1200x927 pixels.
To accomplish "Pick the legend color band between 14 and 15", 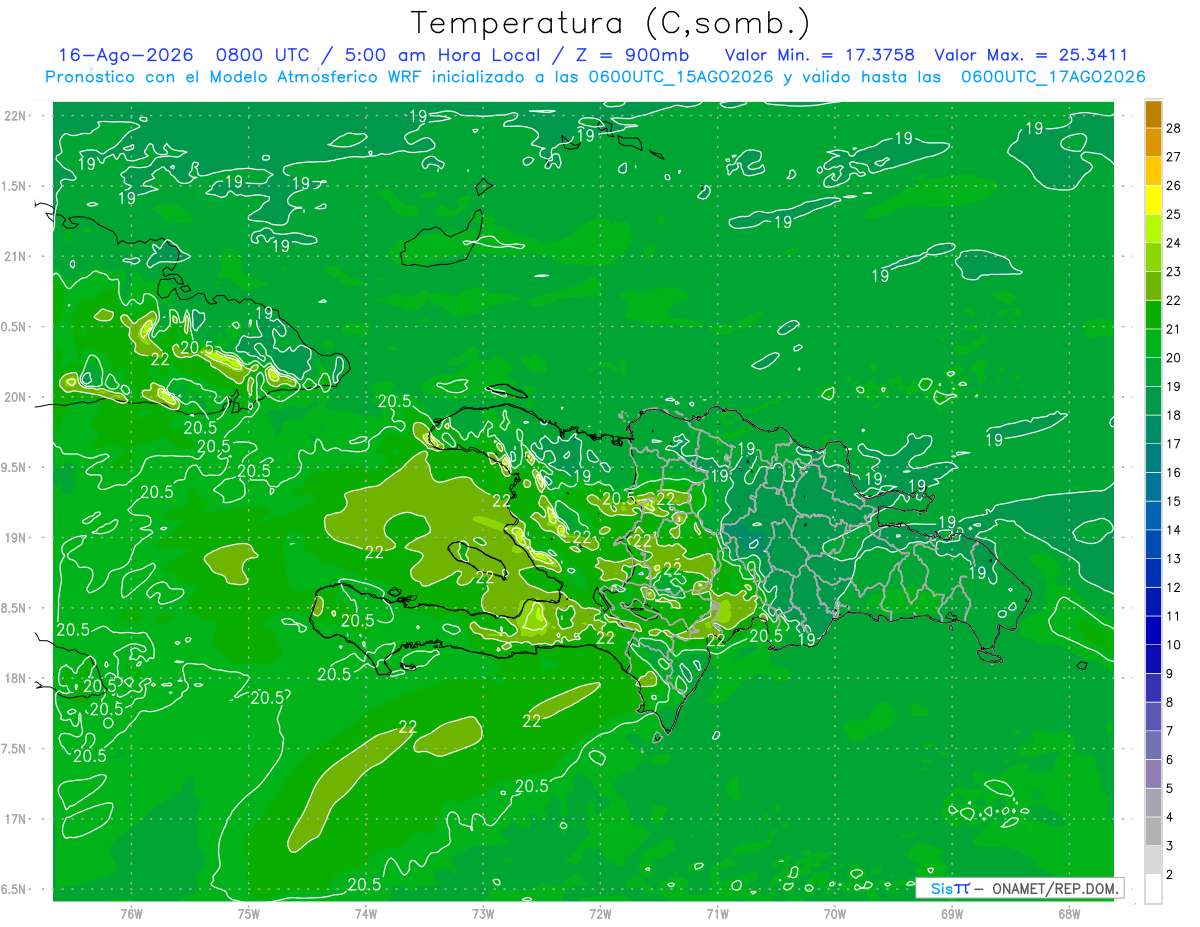I will coord(1153,515).
